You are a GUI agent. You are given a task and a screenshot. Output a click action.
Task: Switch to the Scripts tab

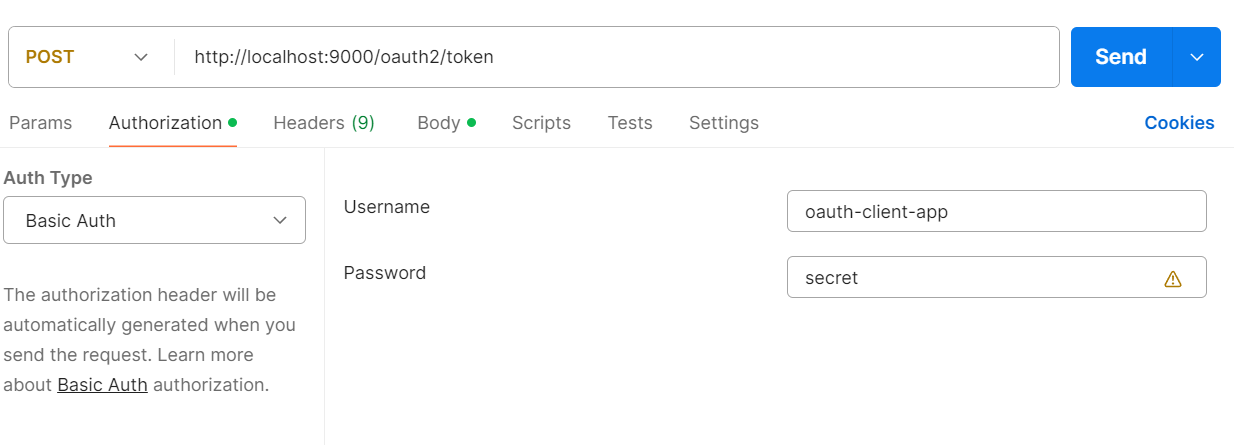tap(541, 123)
